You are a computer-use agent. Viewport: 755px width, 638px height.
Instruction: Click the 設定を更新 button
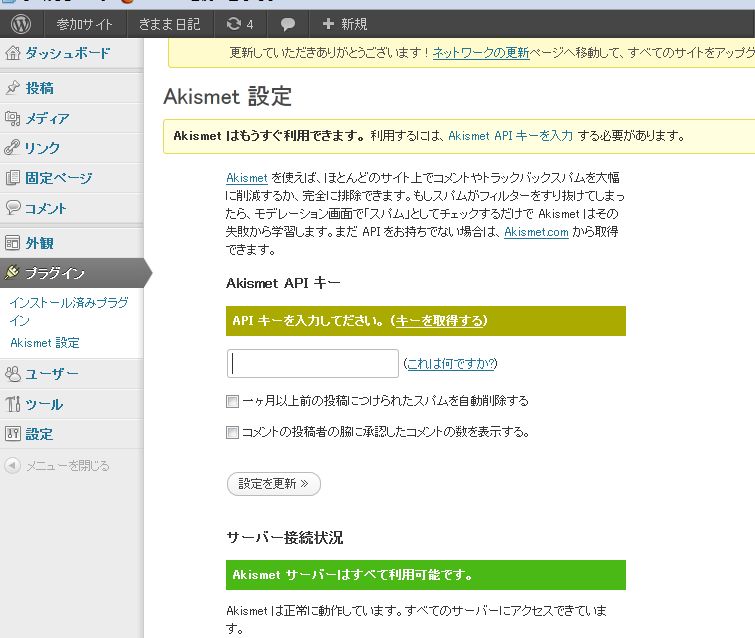[273, 483]
